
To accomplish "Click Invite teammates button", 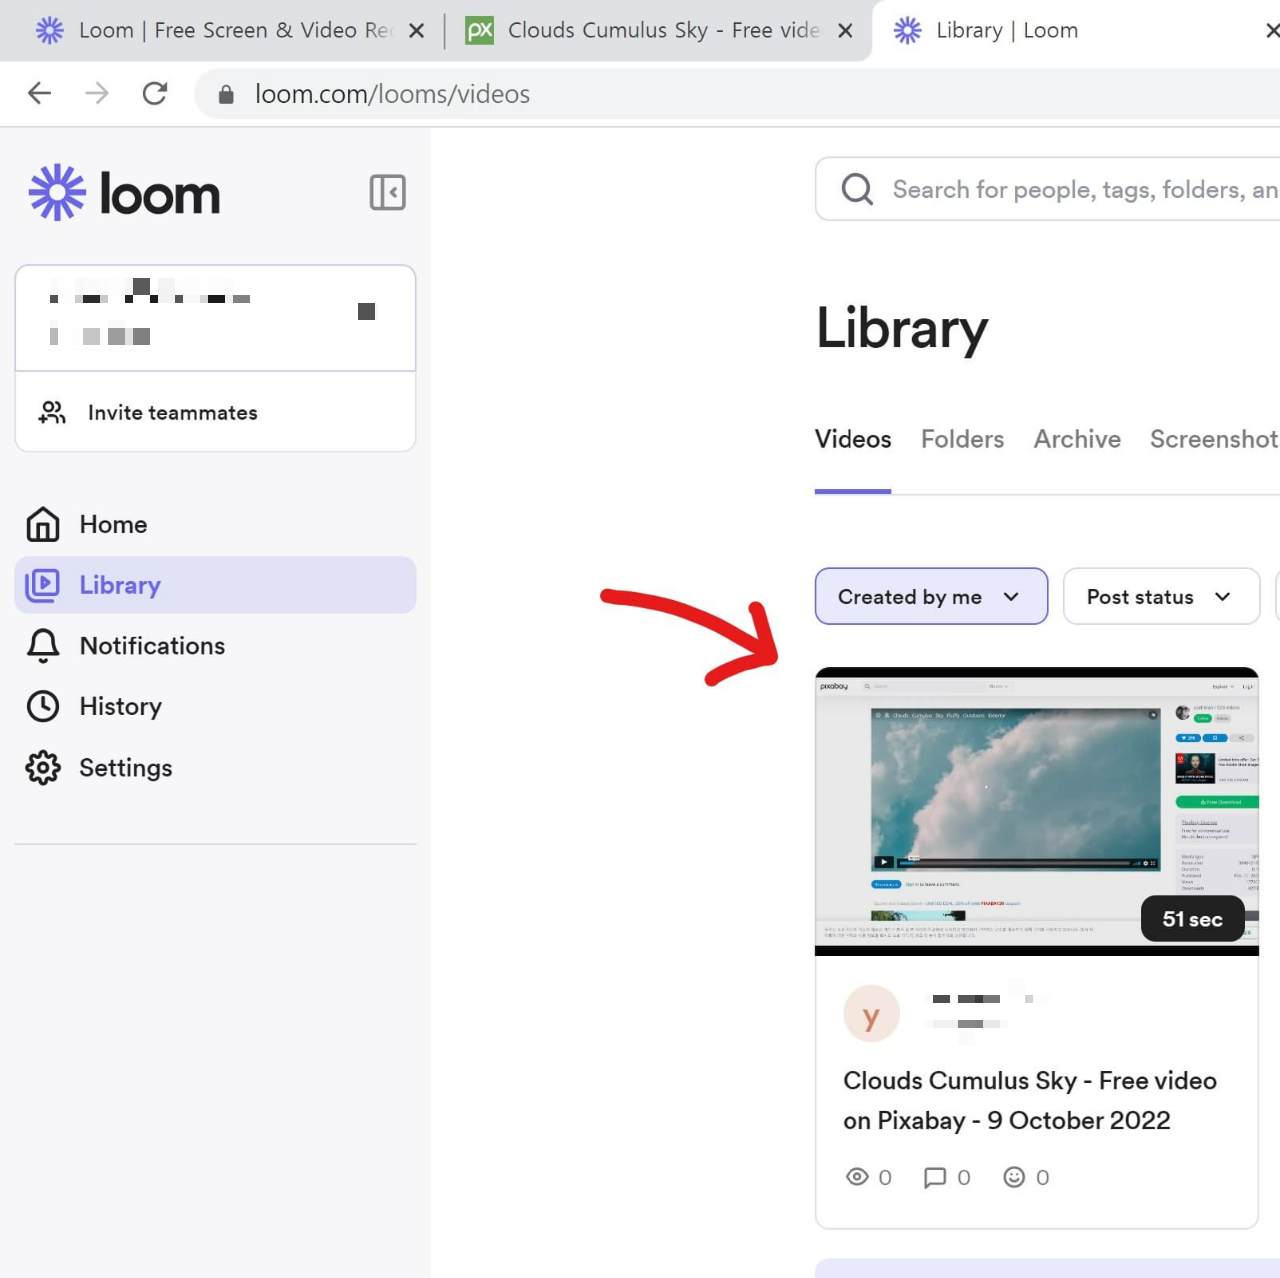I will tap(215, 412).
